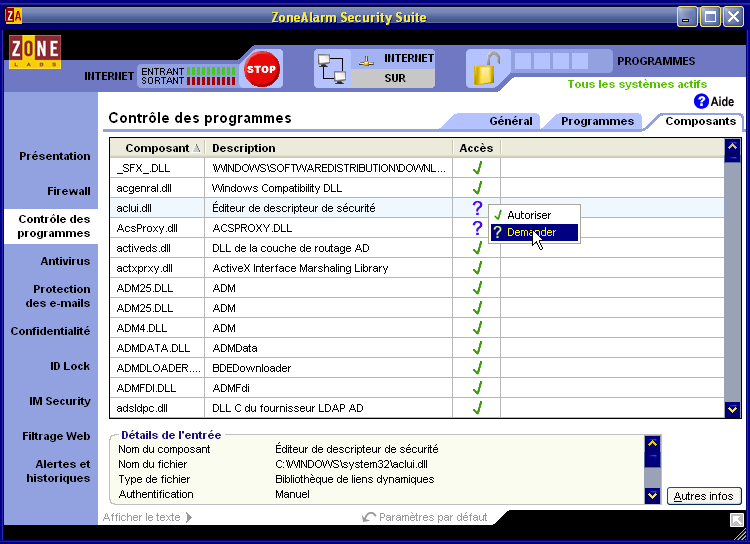Click access checkmark for ADMFDI.DLL
This screenshot has width=750, height=544.
[477, 388]
